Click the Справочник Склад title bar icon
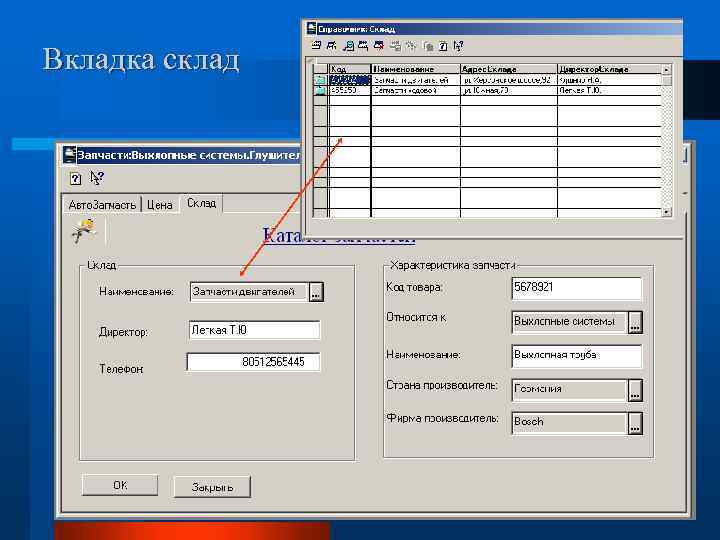The image size is (720, 540). pyautogui.click(x=312, y=28)
